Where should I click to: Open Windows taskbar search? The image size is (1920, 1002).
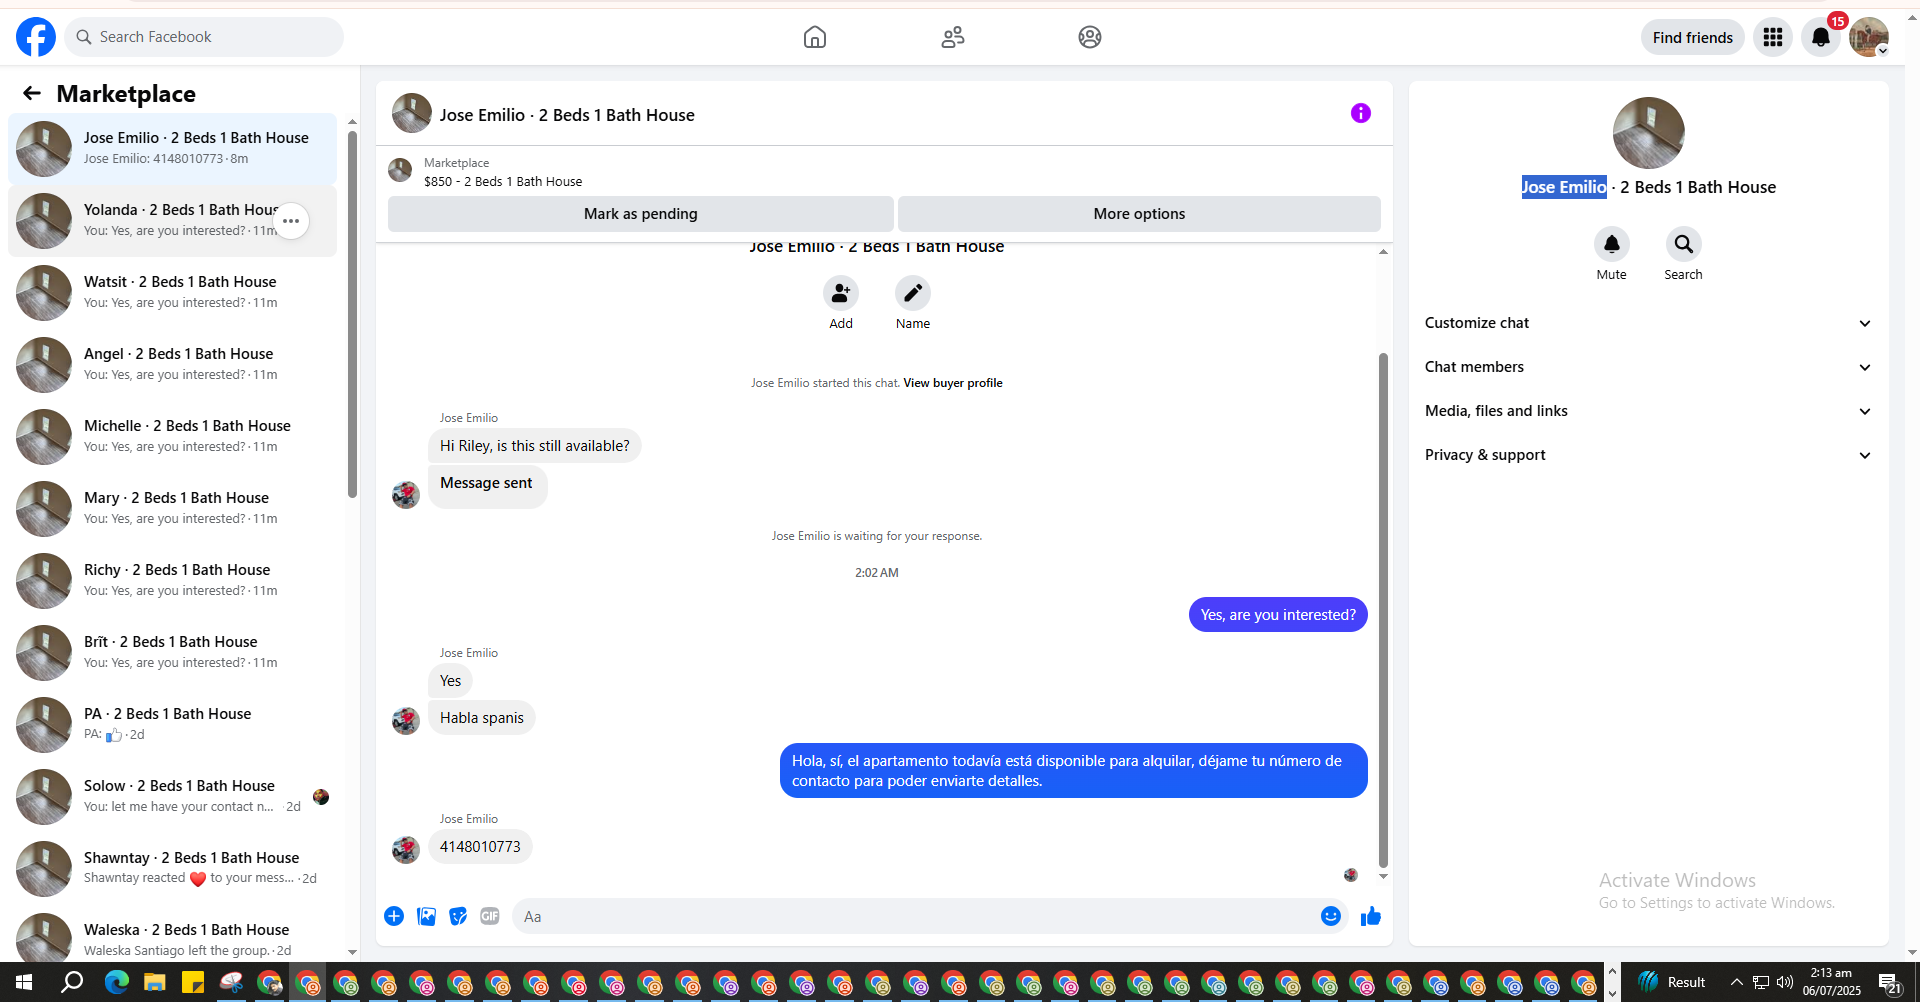[x=72, y=982]
